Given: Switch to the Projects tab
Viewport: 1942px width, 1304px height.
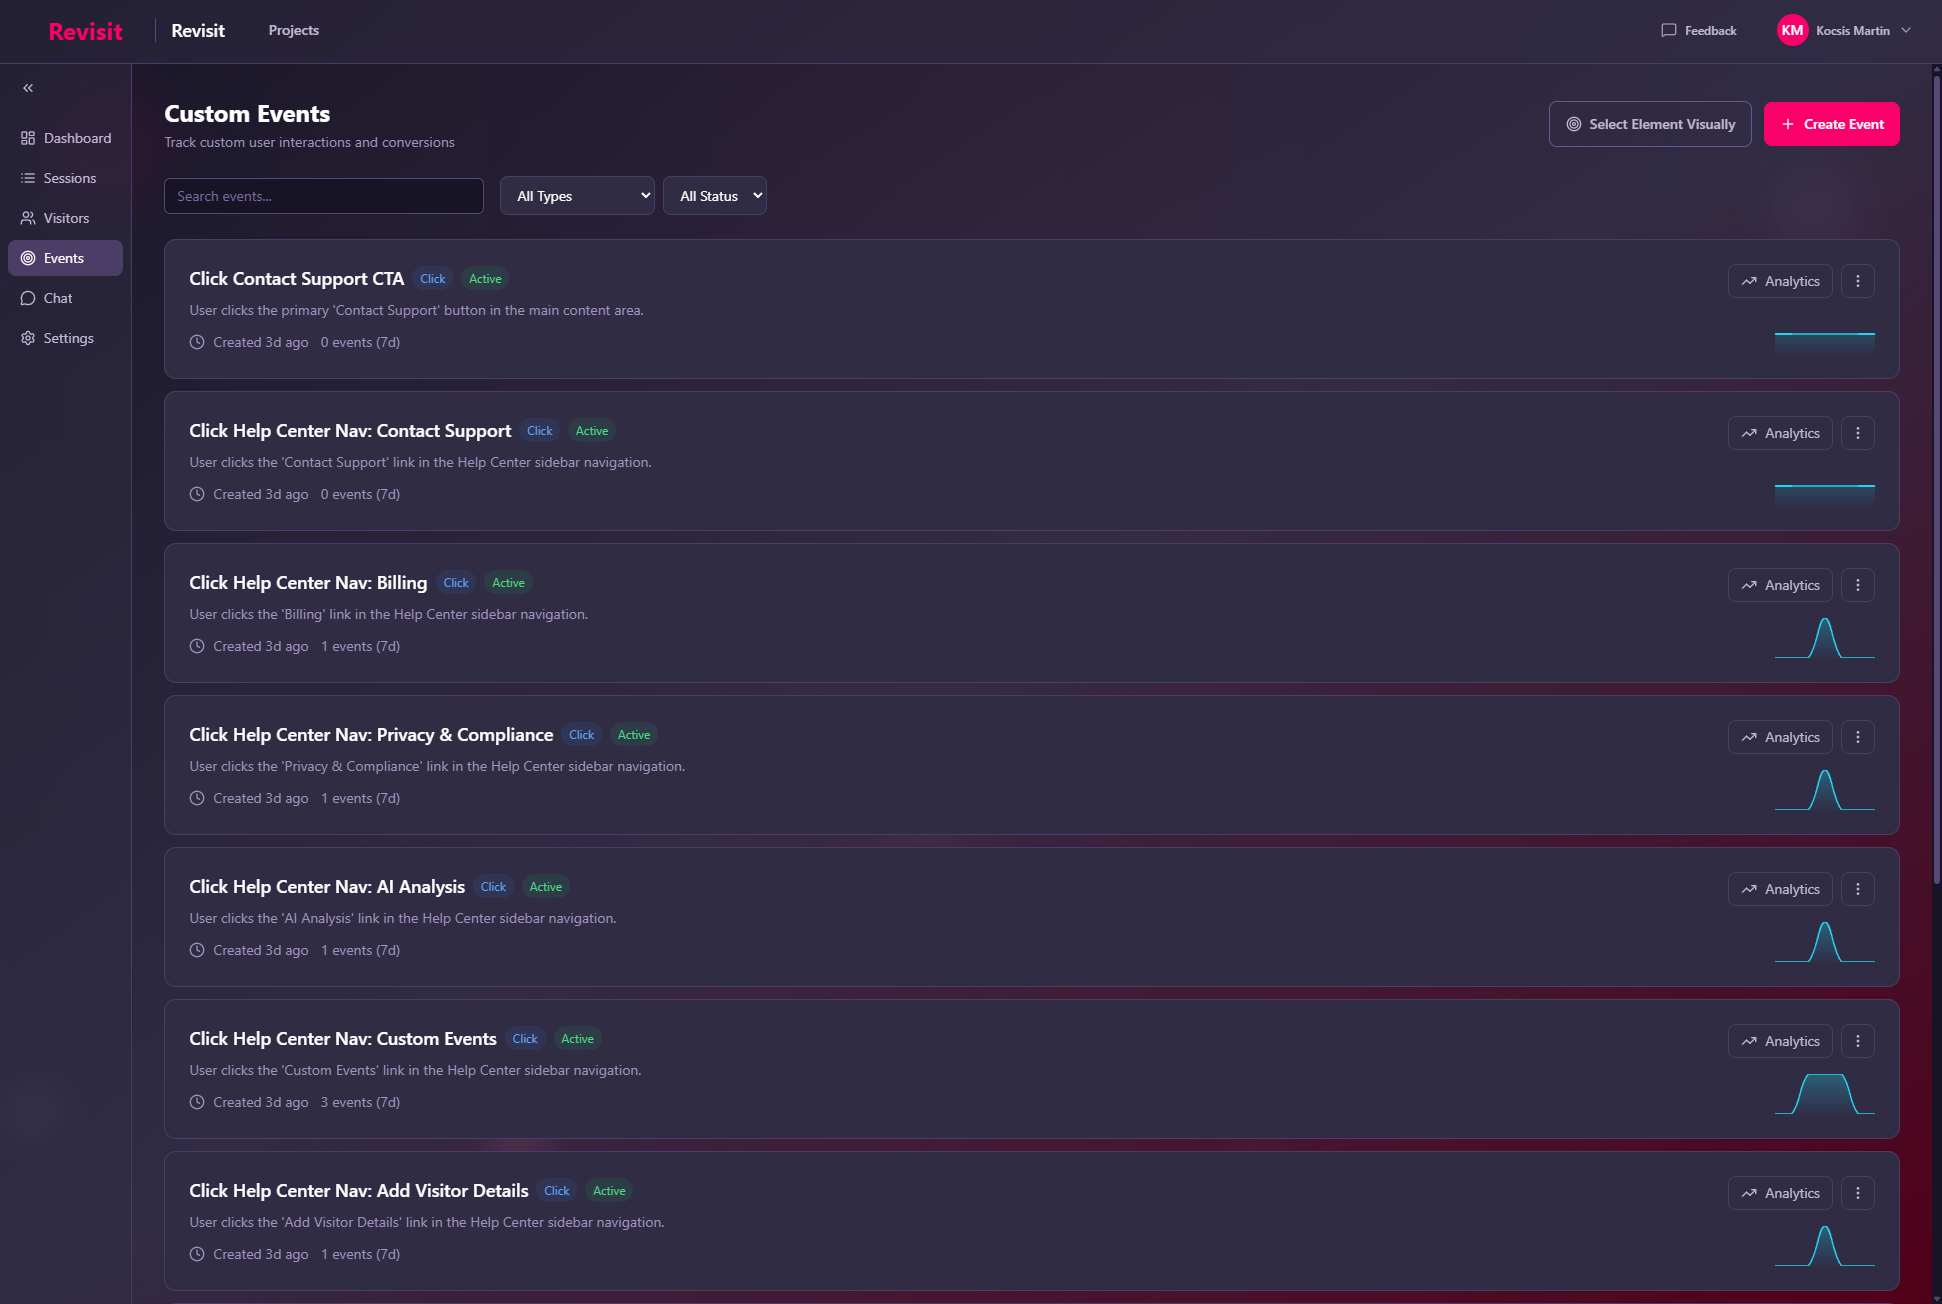Looking at the screenshot, I should [293, 30].
